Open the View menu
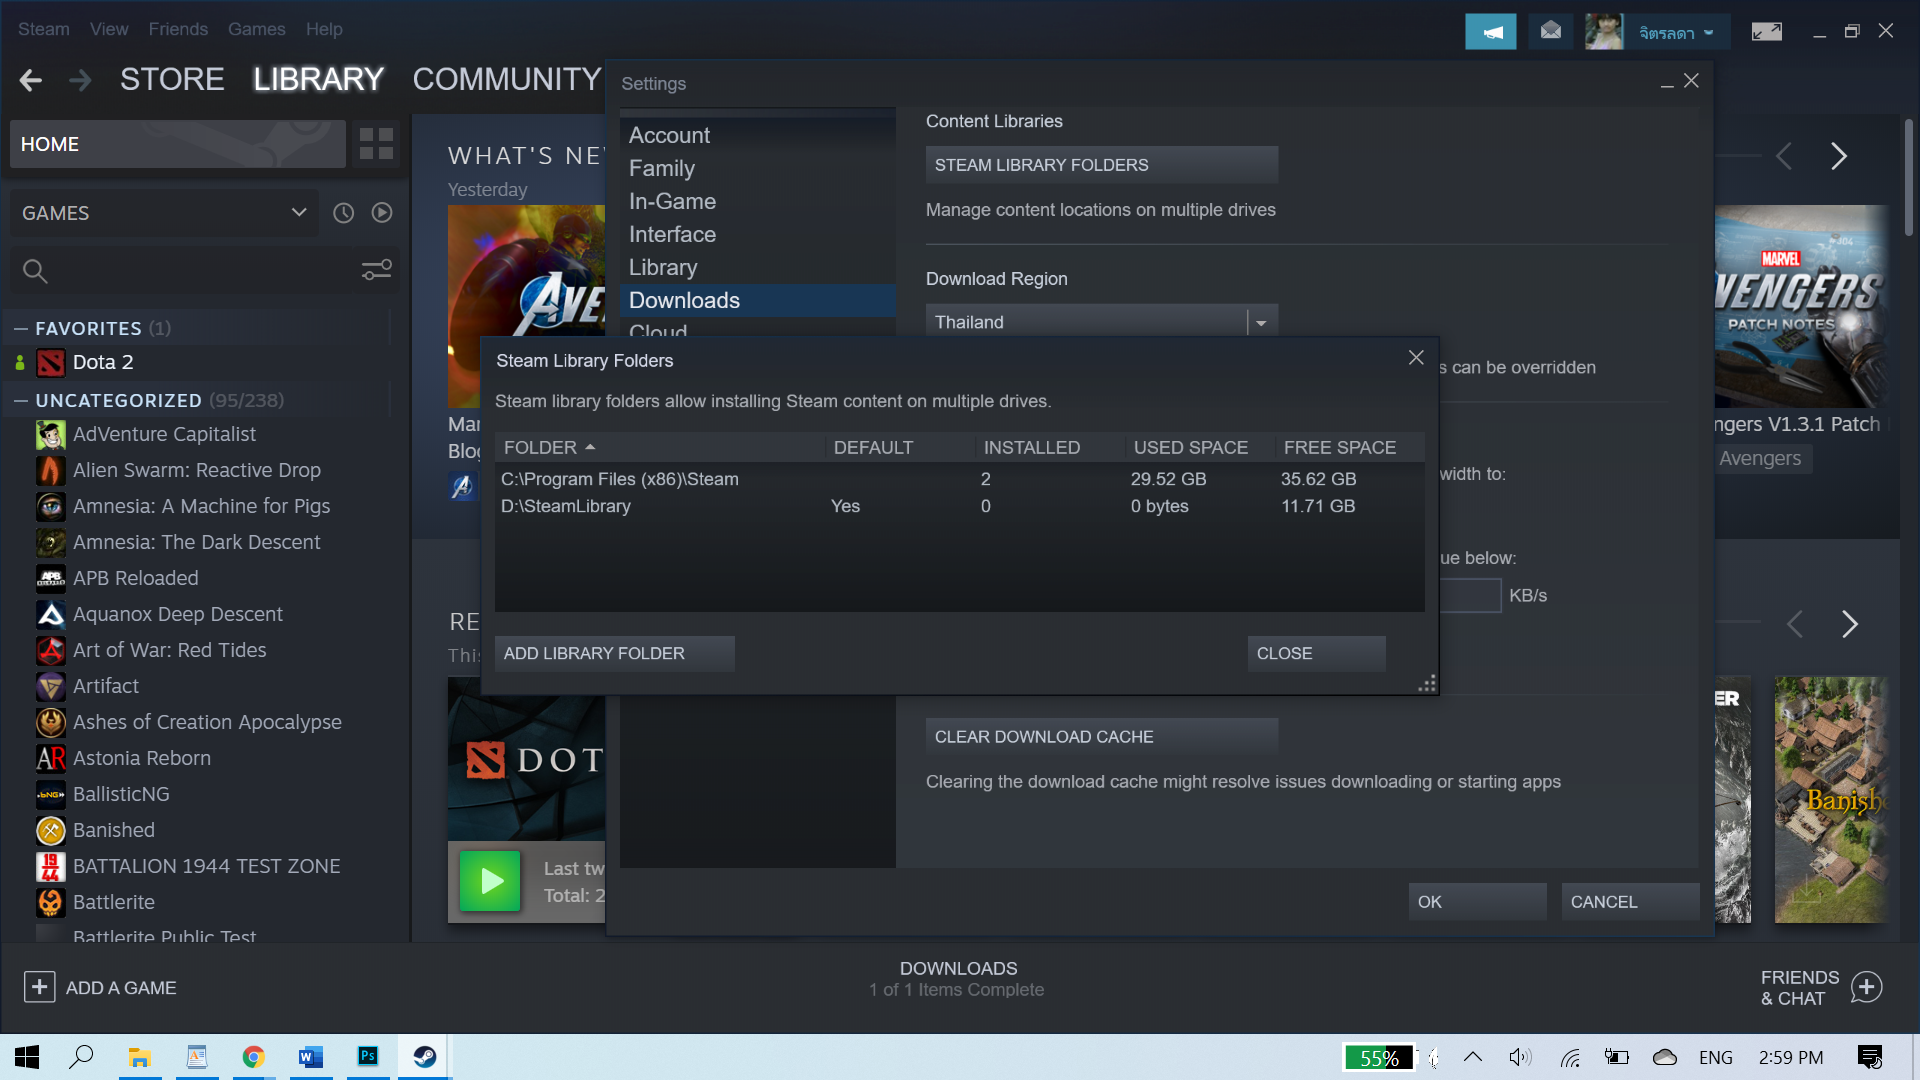This screenshot has height=1080, width=1920. point(109,29)
